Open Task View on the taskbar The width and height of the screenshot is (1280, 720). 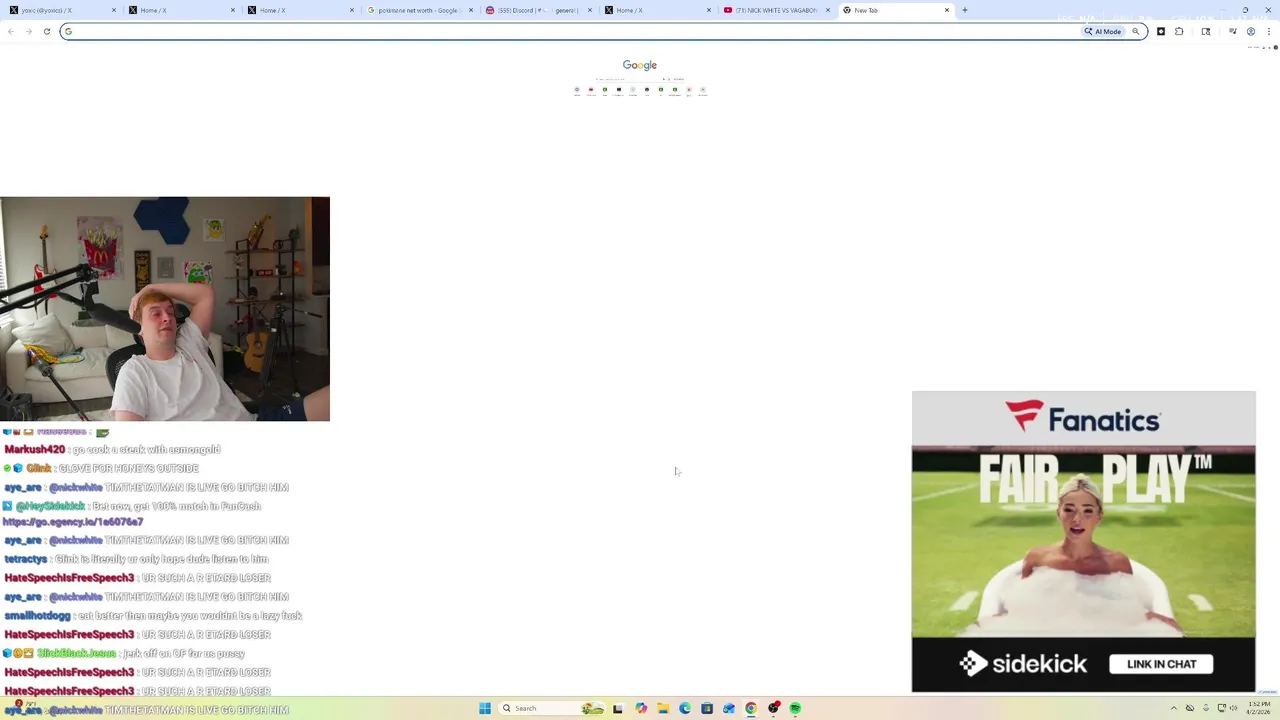tap(618, 708)
